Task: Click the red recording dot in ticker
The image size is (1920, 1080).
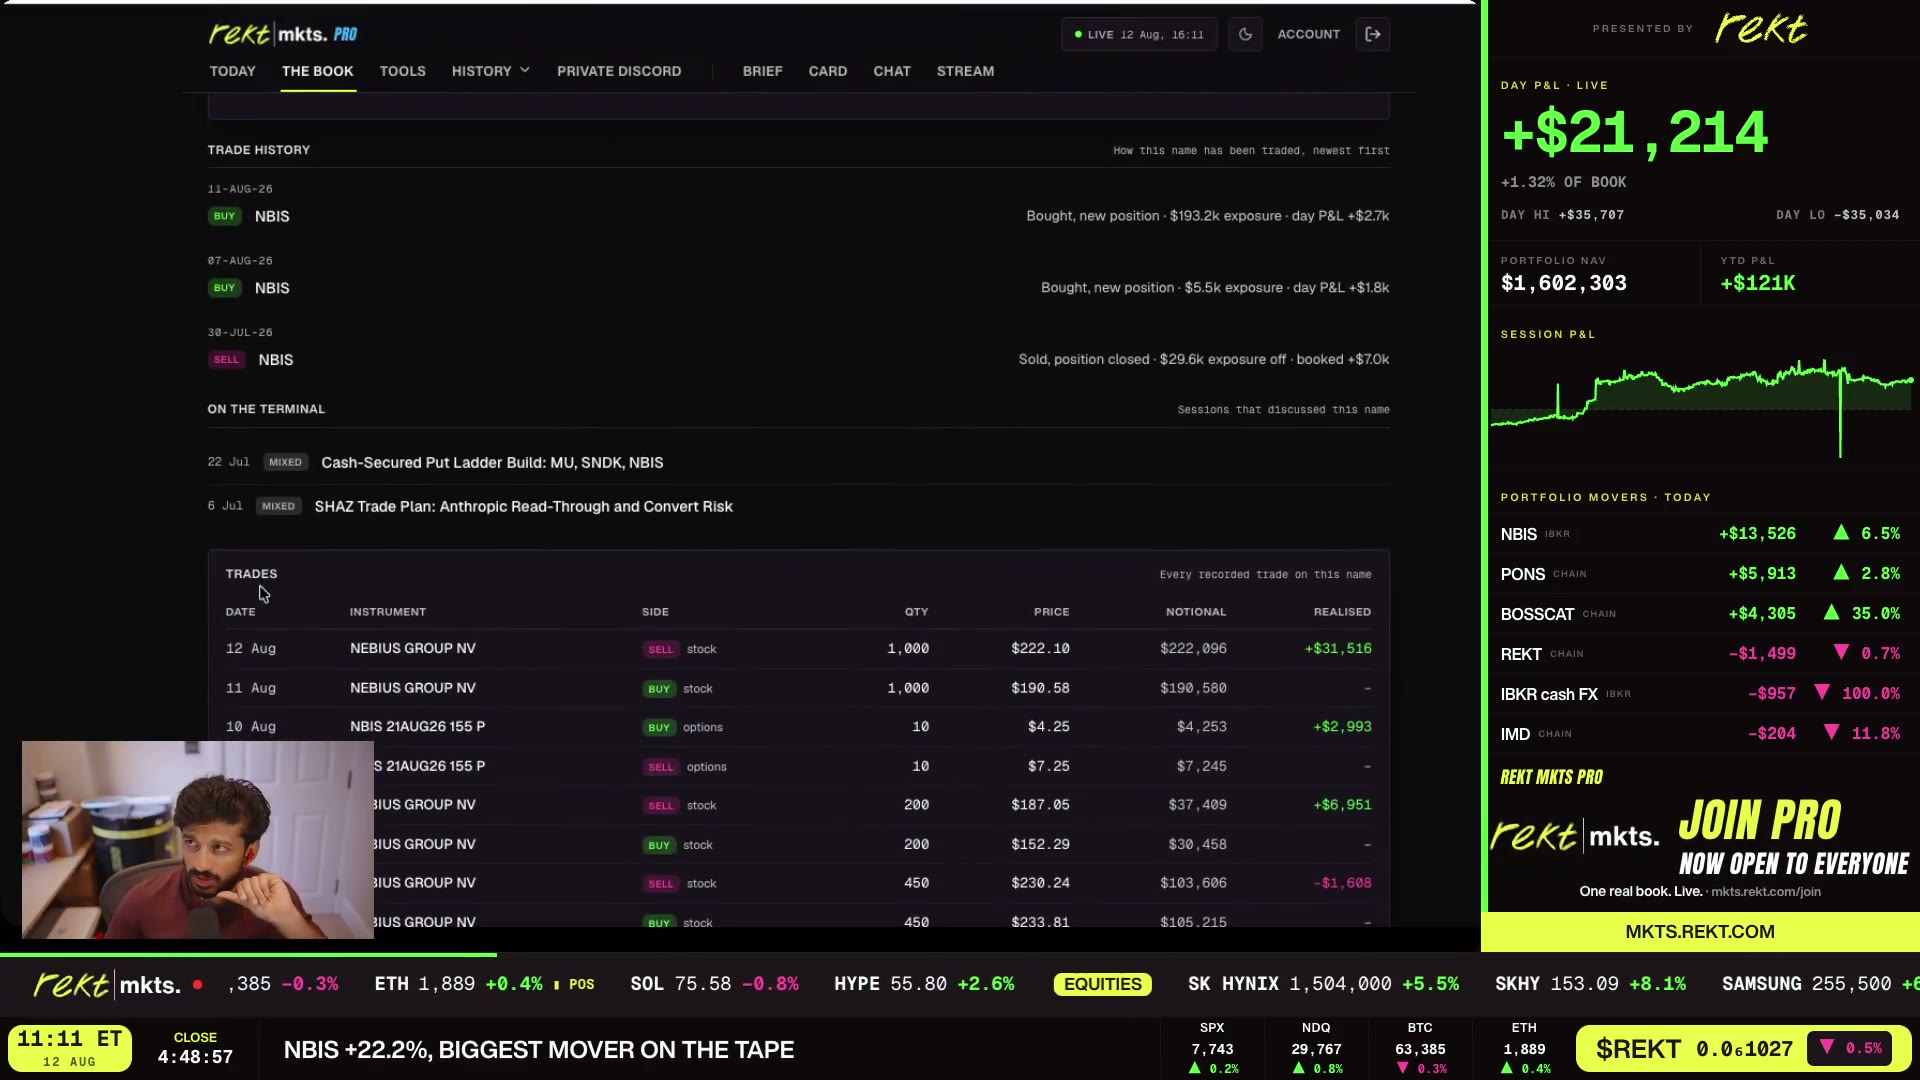Action: 198,985
